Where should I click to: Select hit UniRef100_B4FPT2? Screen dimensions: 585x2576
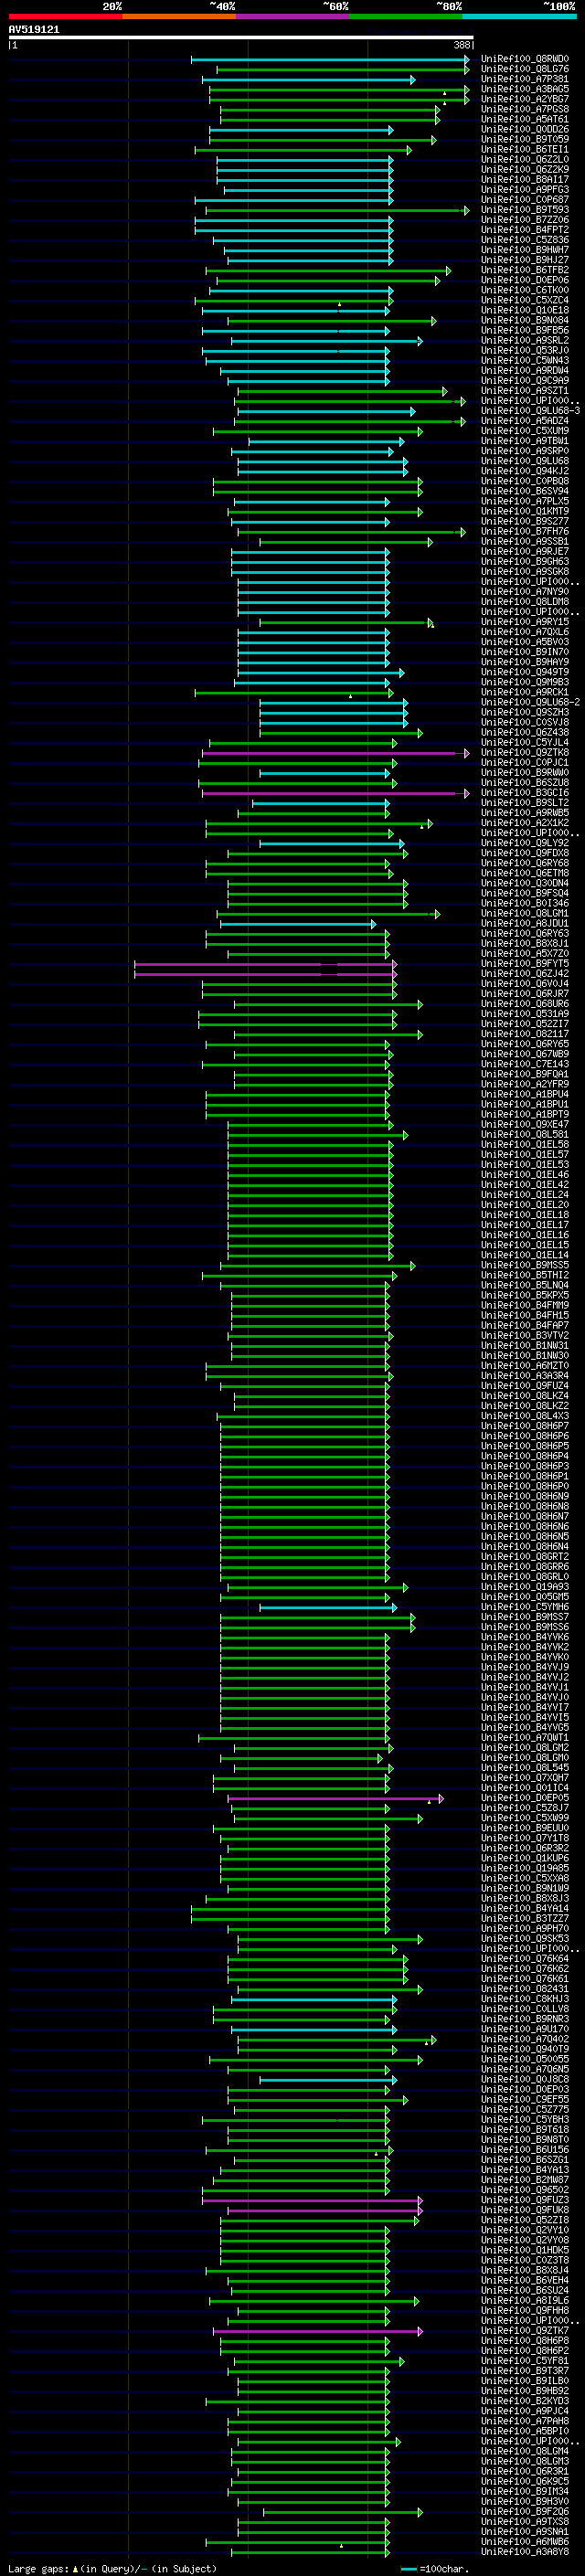[525, 230]
